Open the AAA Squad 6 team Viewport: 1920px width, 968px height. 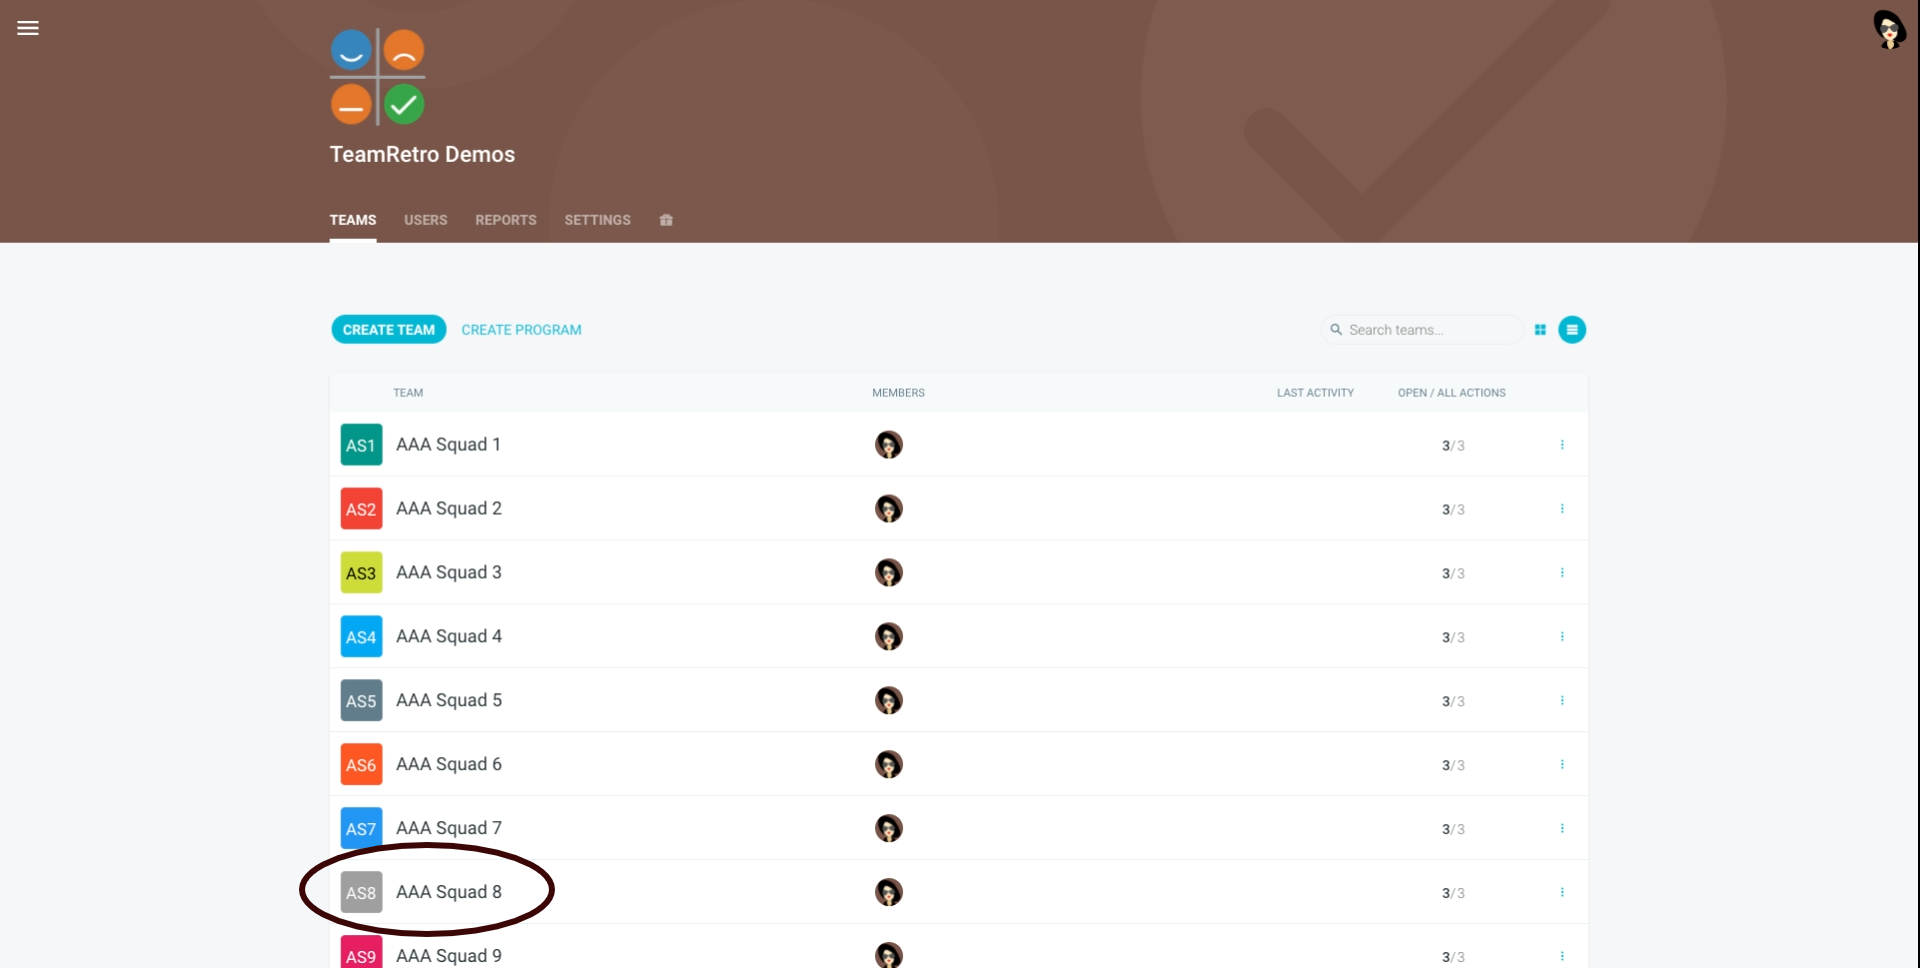pos(449,765)
